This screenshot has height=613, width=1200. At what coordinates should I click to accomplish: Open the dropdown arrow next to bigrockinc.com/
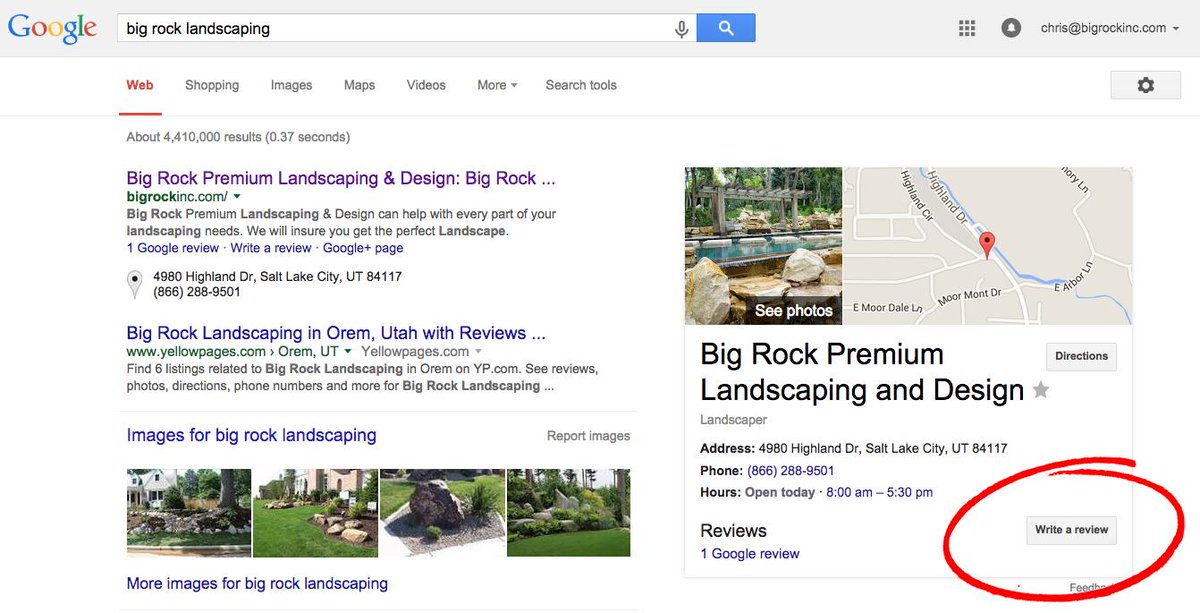coord(237,197)
